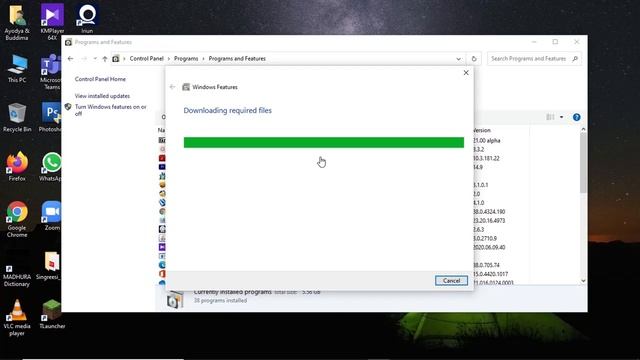Screen dimensions: 640x360
Task: Open the blue help icon
Action: tap(576, 117)
